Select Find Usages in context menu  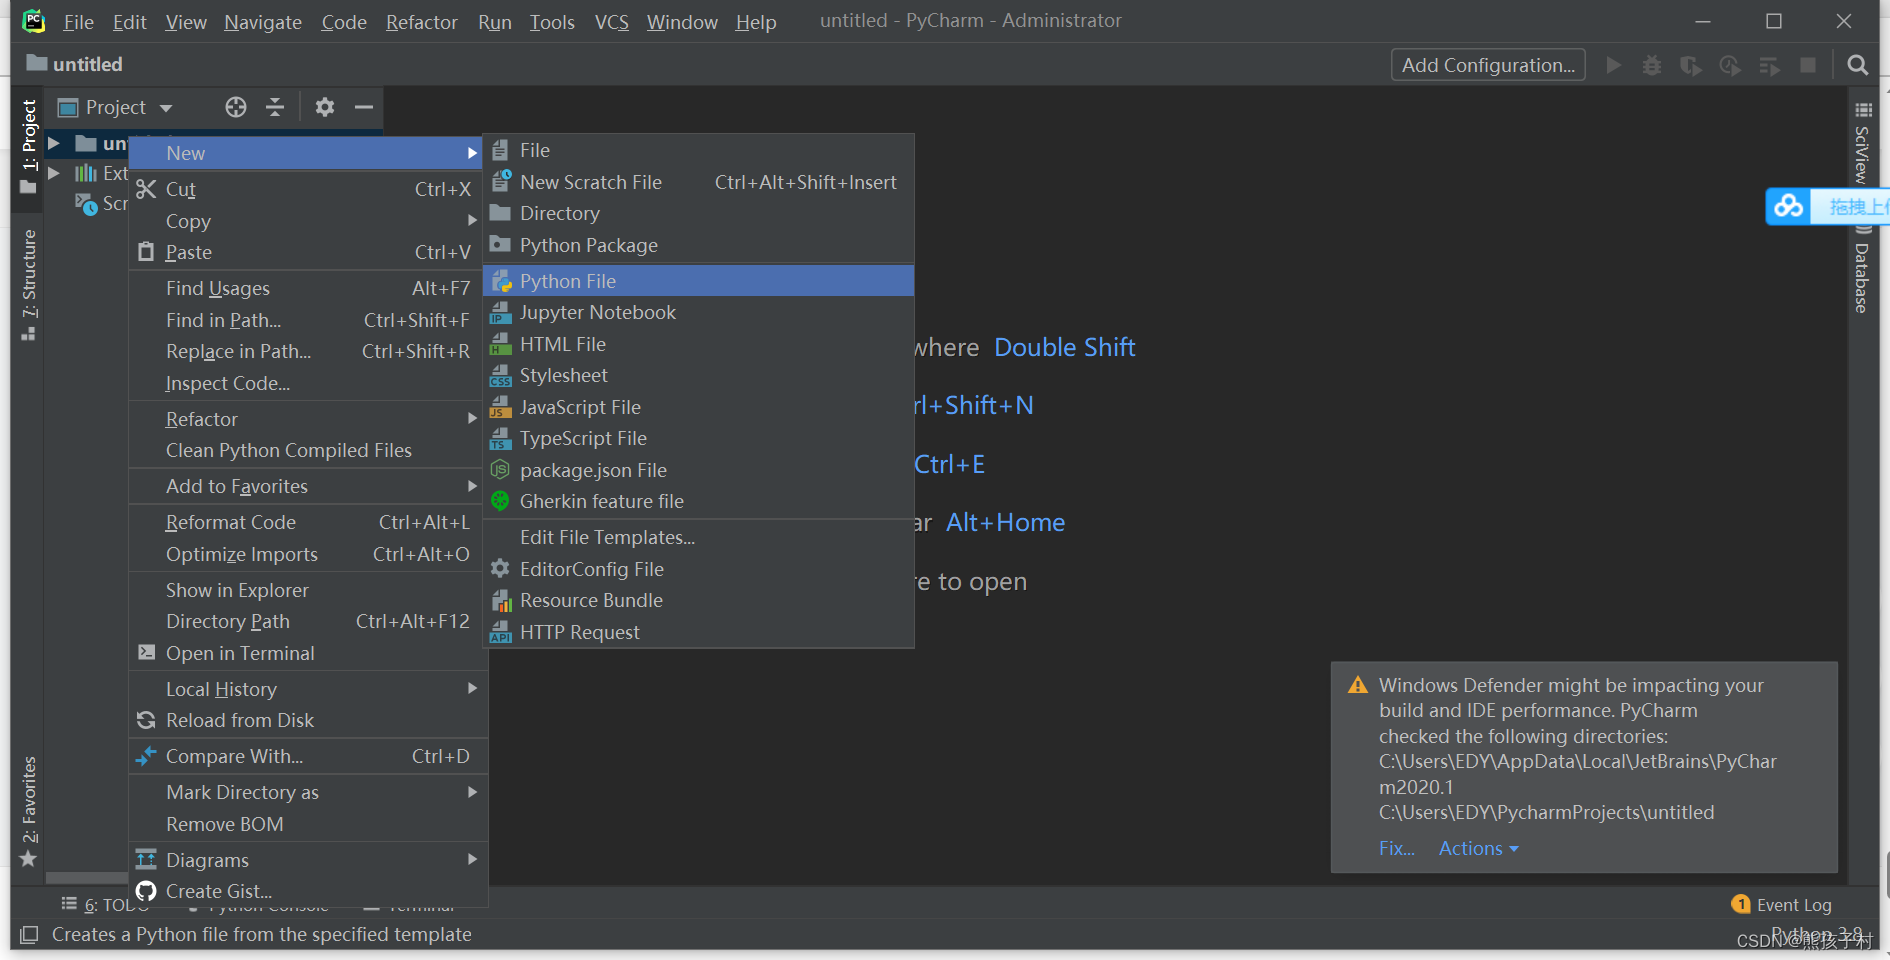pos(308,288)
